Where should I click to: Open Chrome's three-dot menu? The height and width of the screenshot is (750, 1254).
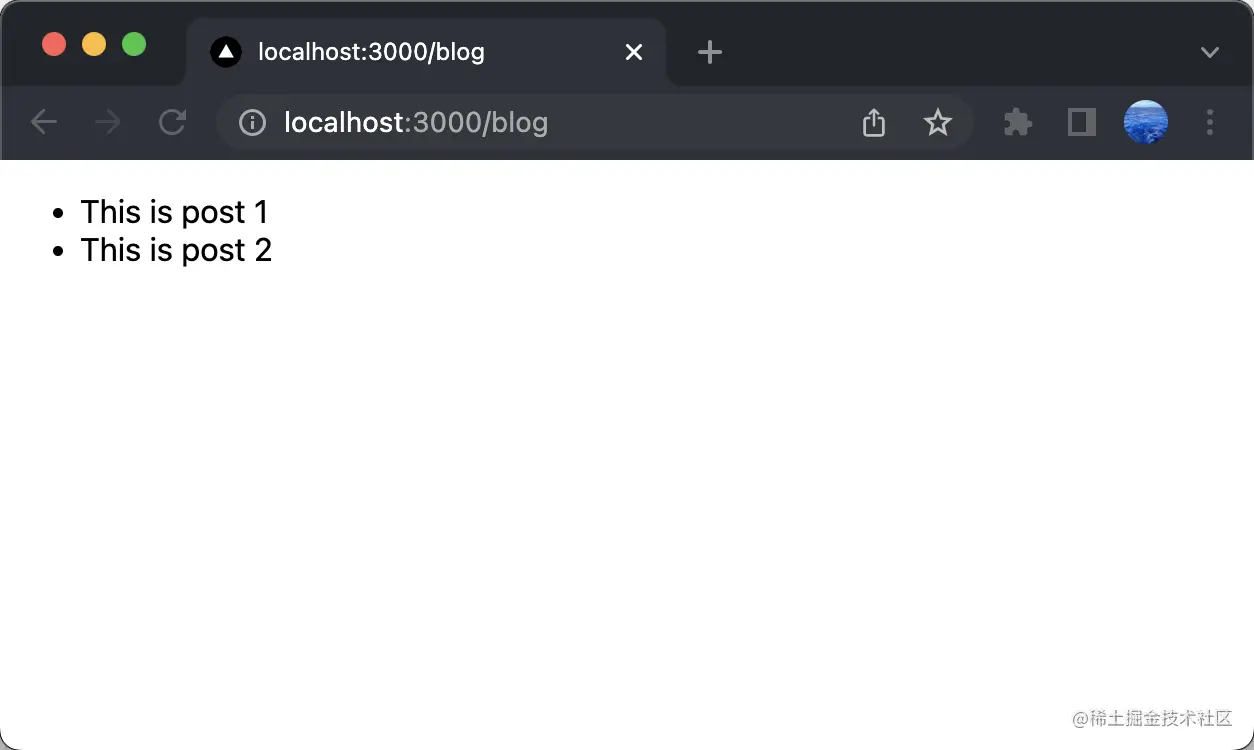point(1210,123)
